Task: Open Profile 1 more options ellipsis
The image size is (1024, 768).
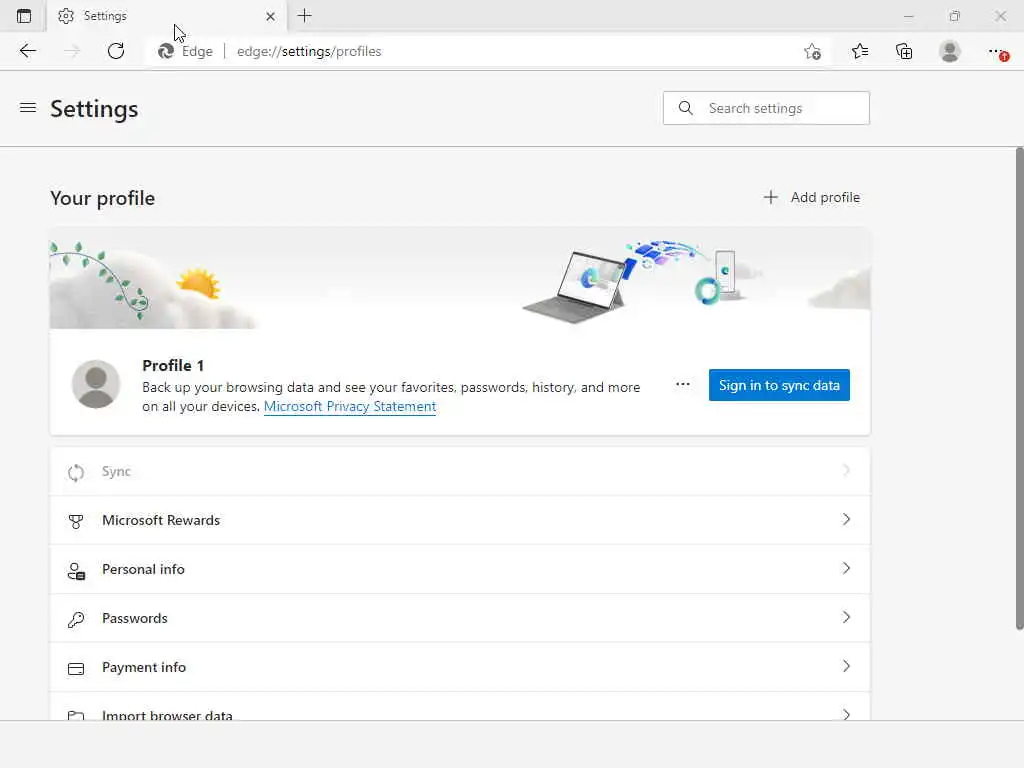Action: pyautogui.click(x=682, y=385)
